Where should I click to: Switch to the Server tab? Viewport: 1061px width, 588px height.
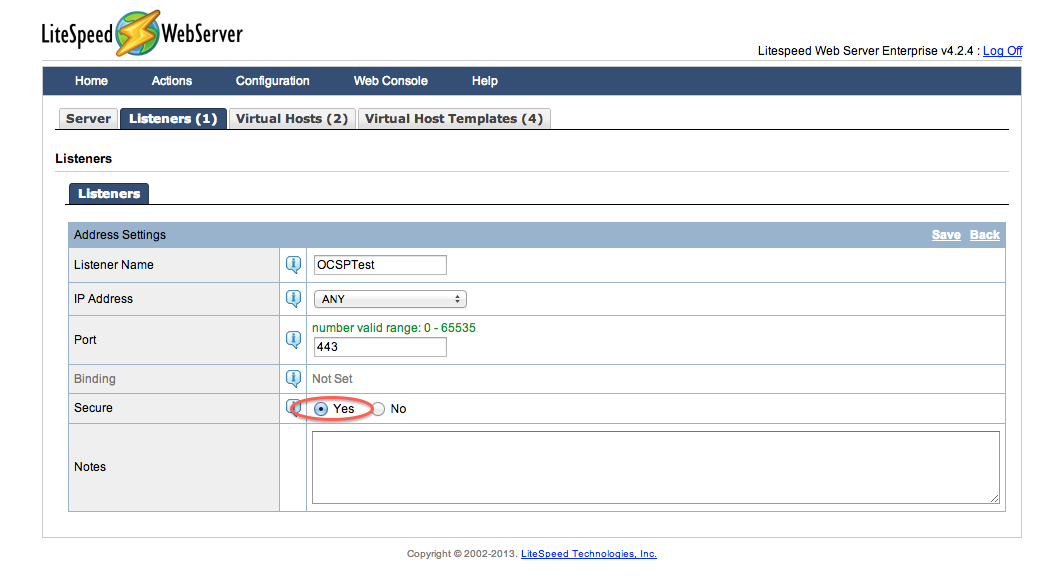click(x=88, y=118)
